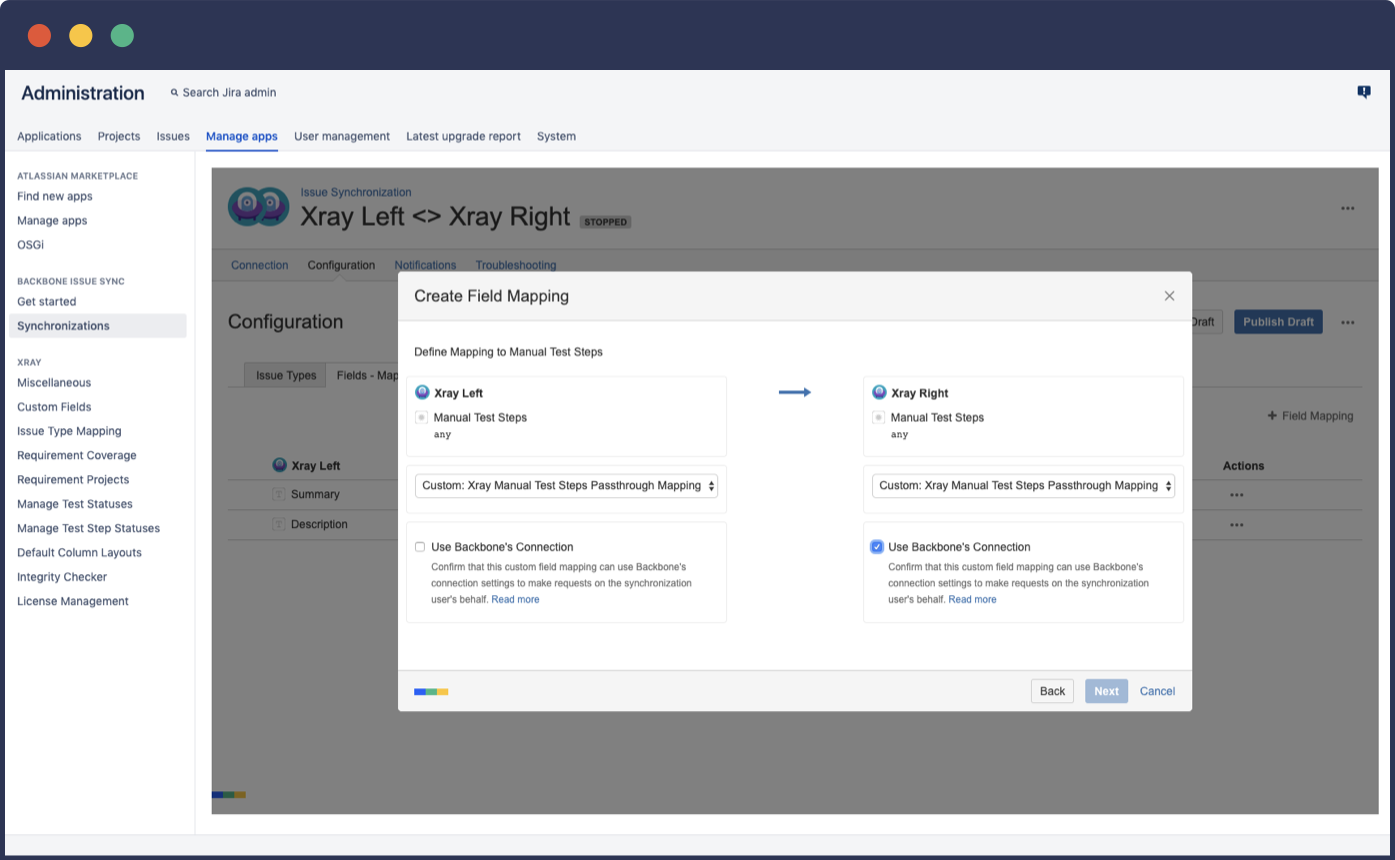1395x860 pixels.
Task: Click the Description field row text
Action: point(319,524)
